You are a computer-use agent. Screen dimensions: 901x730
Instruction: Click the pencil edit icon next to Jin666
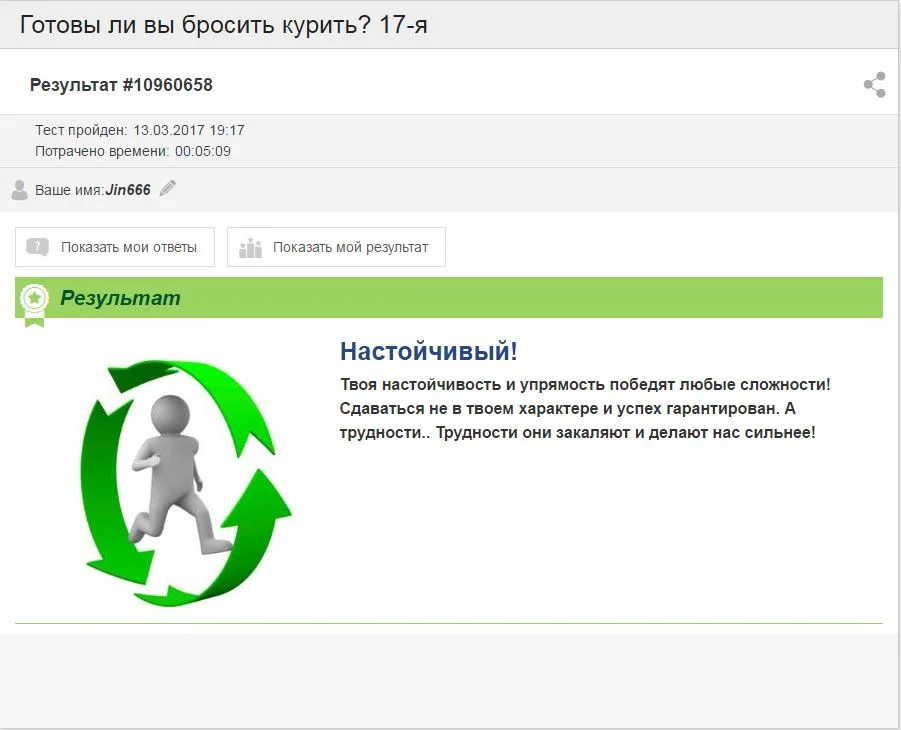(168, 188)
